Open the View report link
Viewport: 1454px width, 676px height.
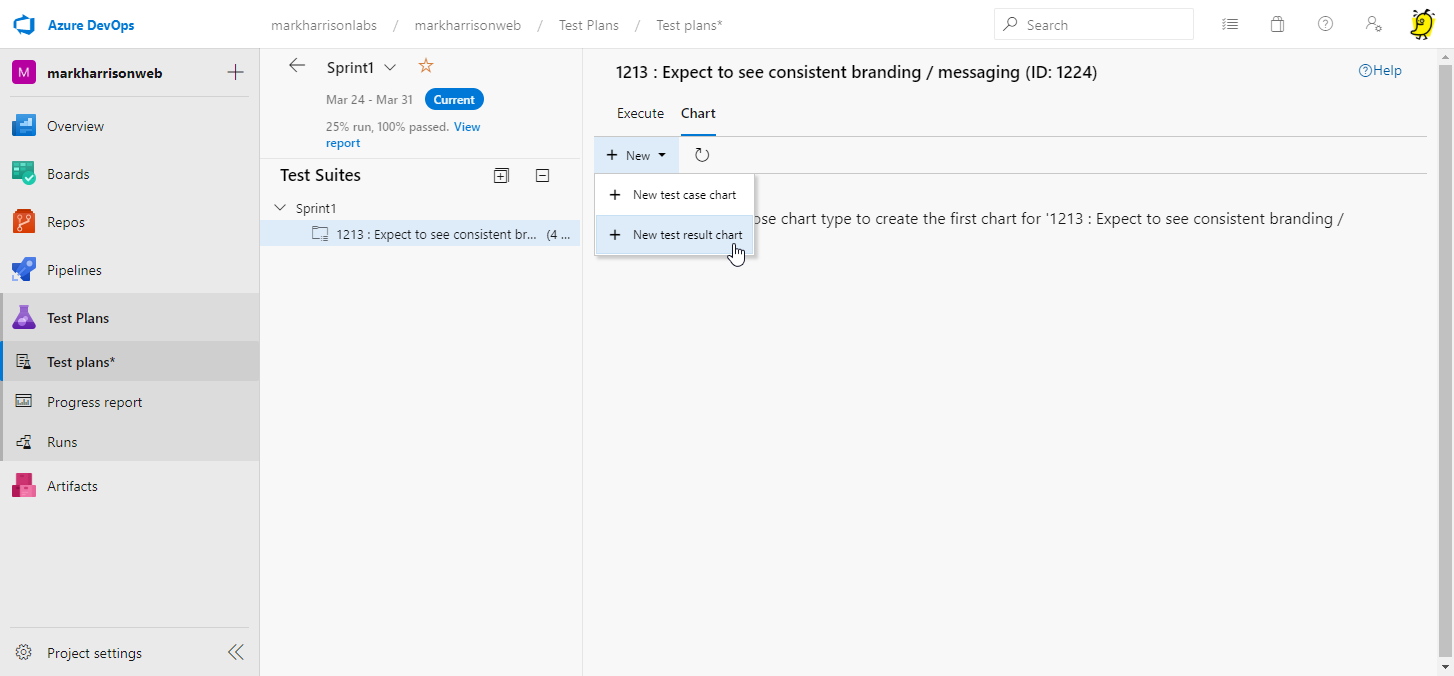coord(467,127)
